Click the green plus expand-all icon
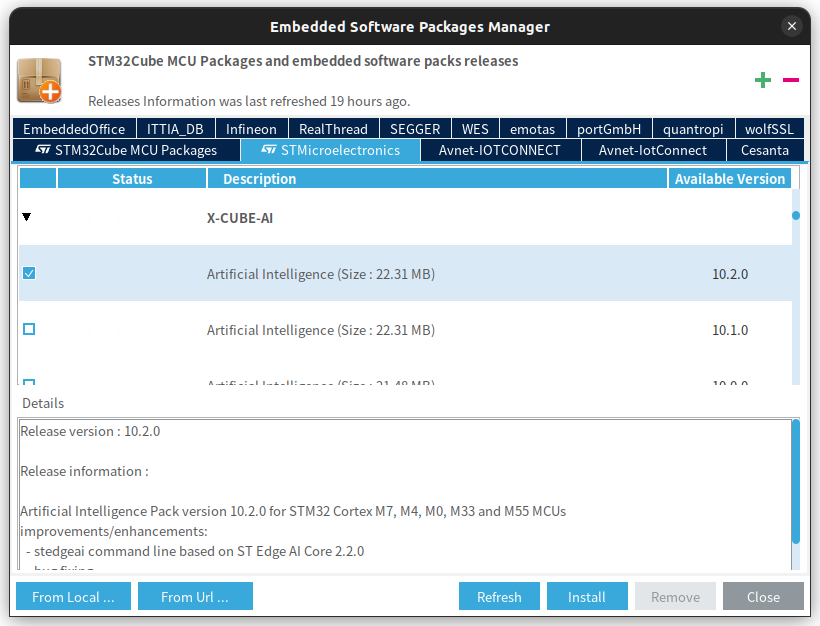Viewport: 820px width, 626px height. (762, 80)
